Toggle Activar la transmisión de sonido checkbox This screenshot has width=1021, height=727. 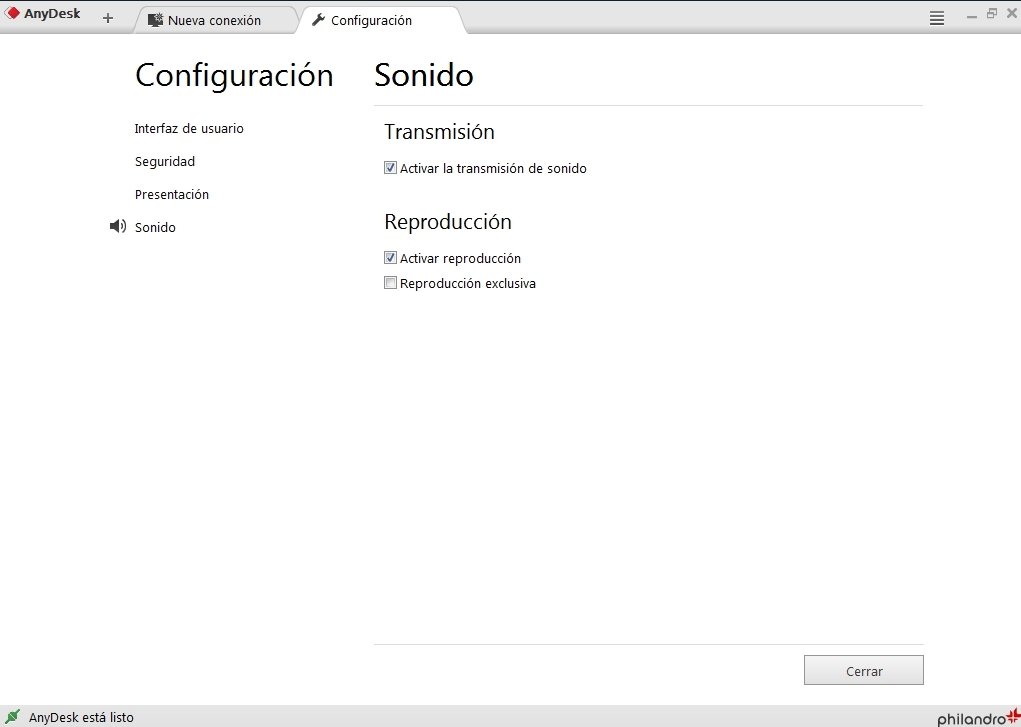[390, 167]
